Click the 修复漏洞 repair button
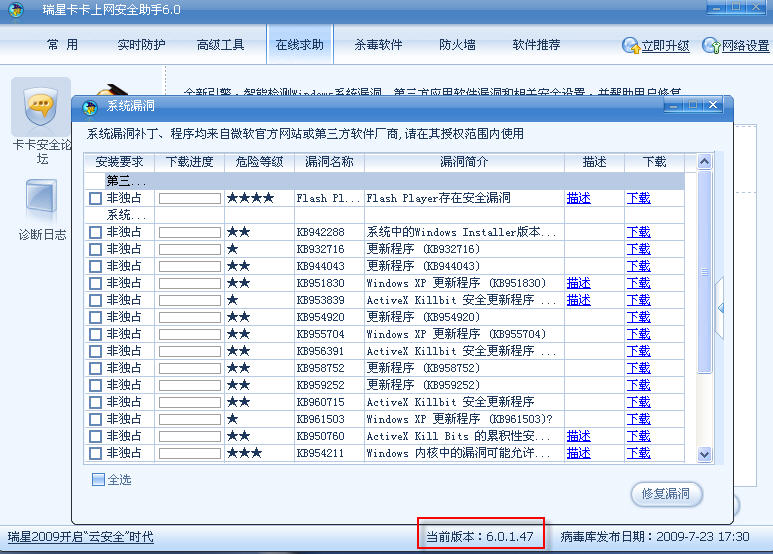773x554 pixels. tap(667, 493)
